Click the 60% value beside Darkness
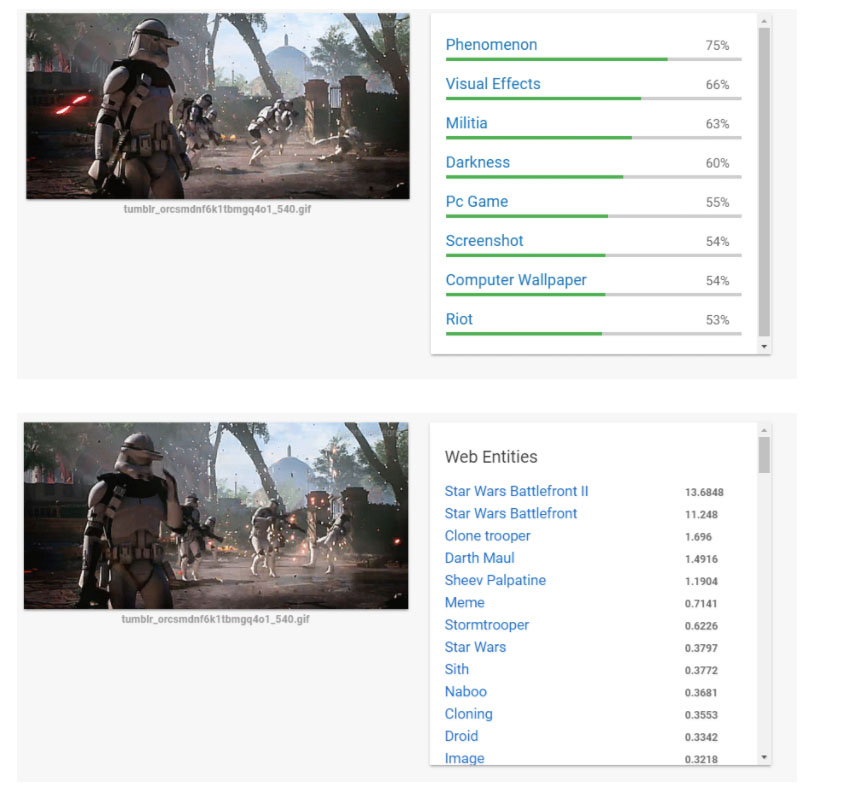 point(717,164)
